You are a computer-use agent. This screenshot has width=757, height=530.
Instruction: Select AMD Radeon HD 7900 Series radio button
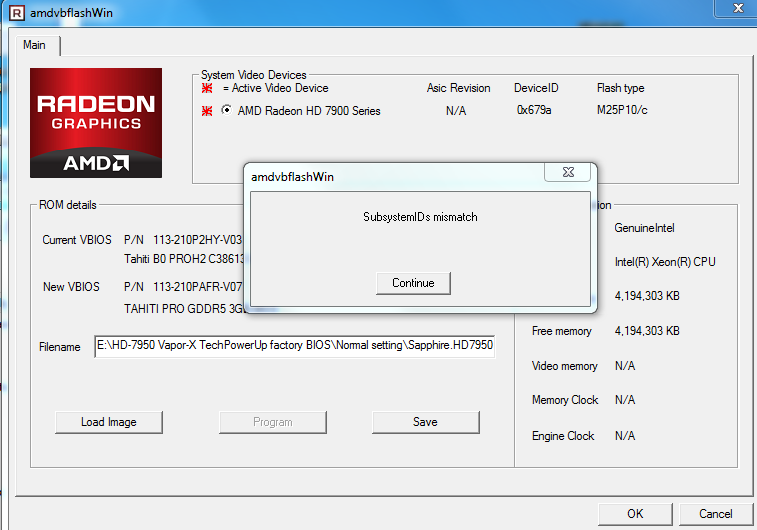(x=226, y=110)
